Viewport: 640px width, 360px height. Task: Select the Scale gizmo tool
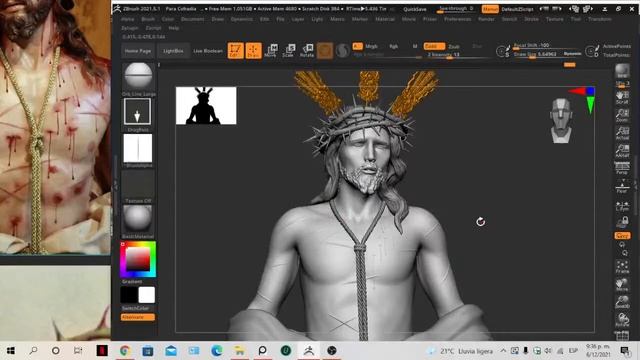(x=289, y=51)
